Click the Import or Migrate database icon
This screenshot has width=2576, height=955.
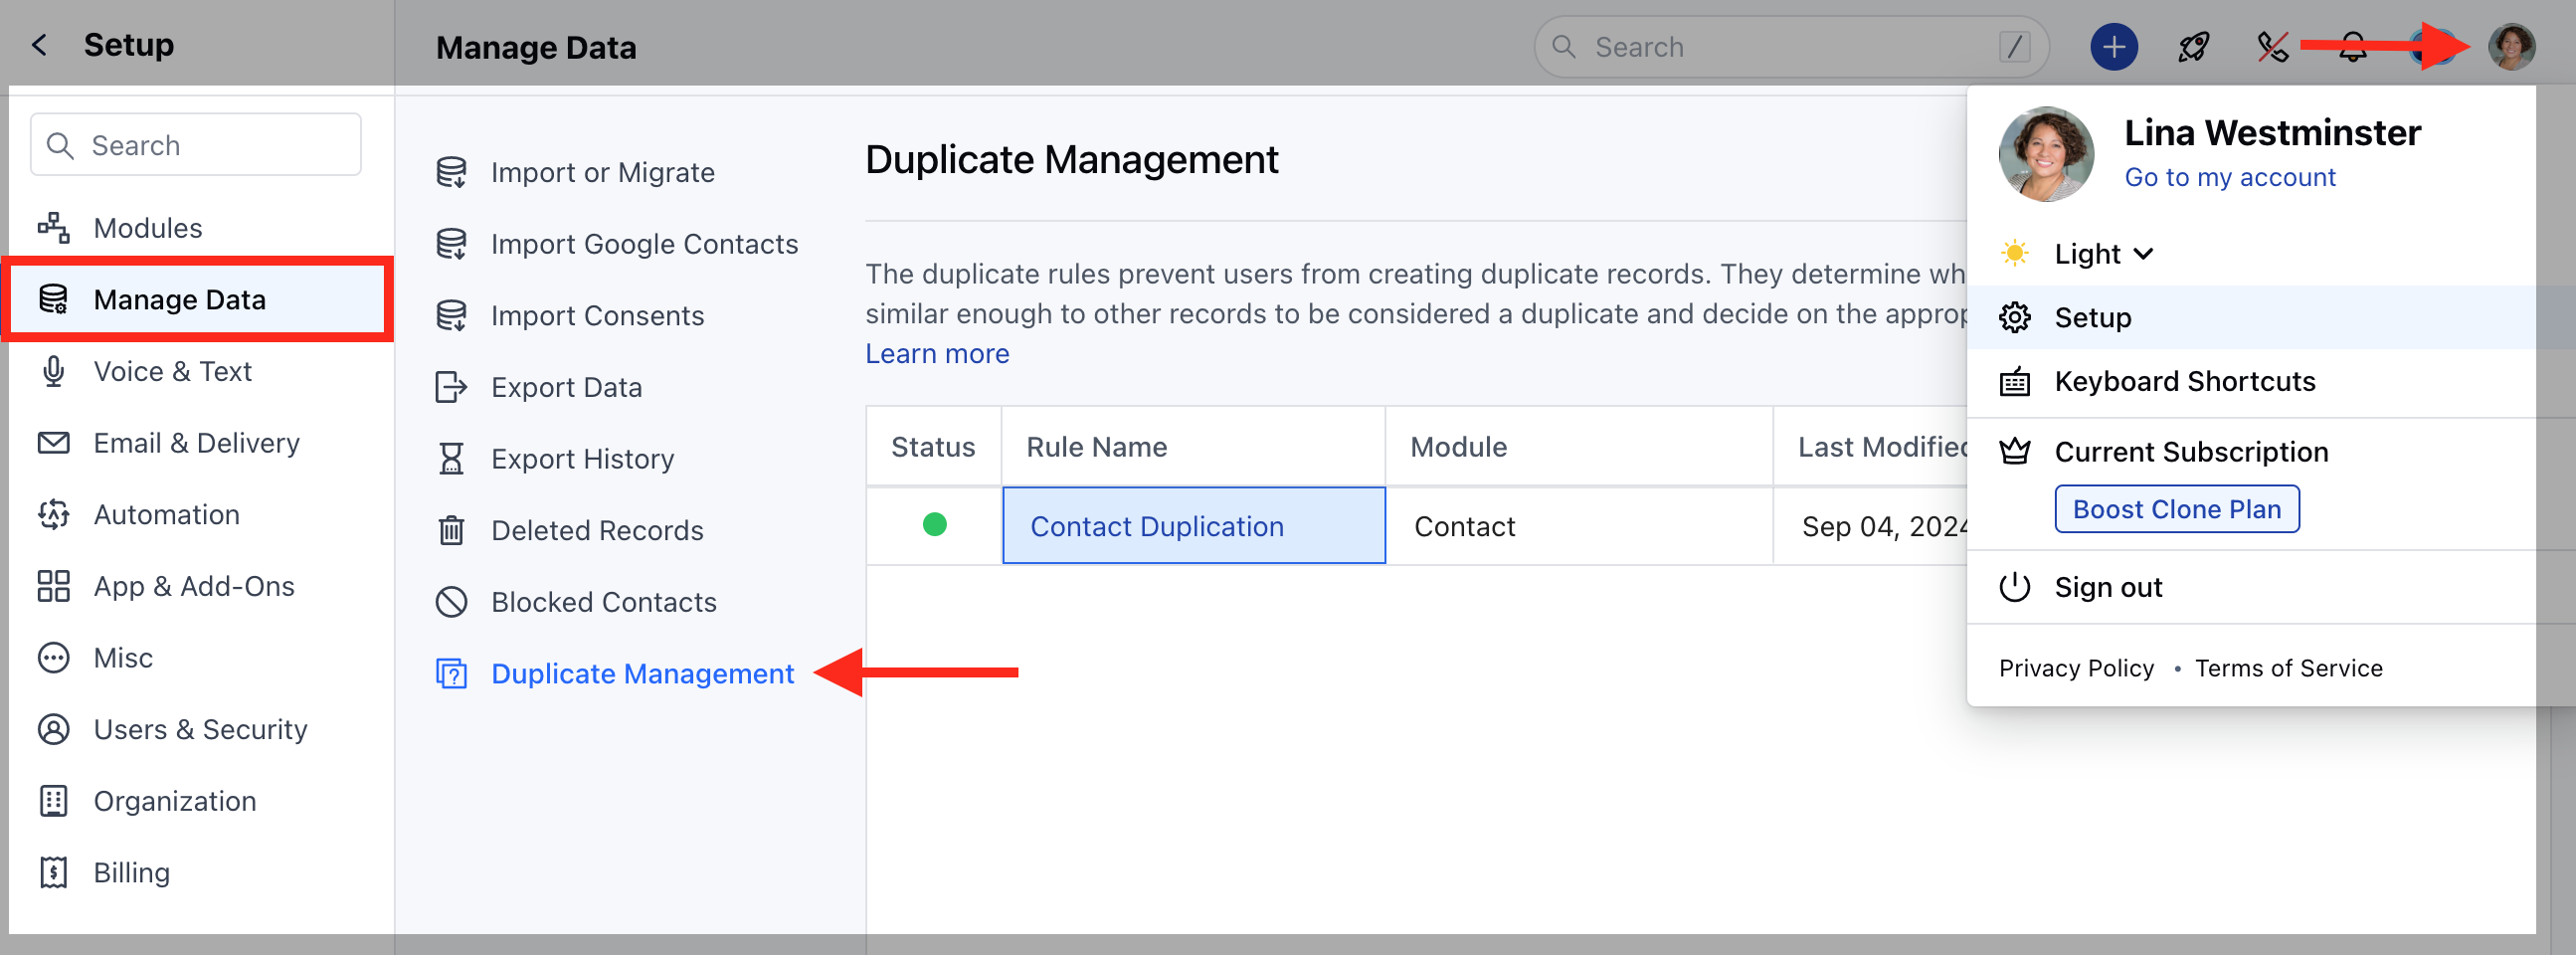pyautogui.click(x=451, y=172)
